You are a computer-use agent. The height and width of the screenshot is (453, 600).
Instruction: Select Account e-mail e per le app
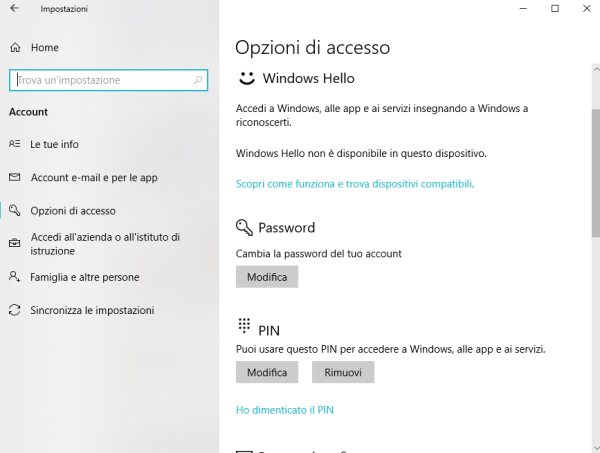[x=94, y=177]
